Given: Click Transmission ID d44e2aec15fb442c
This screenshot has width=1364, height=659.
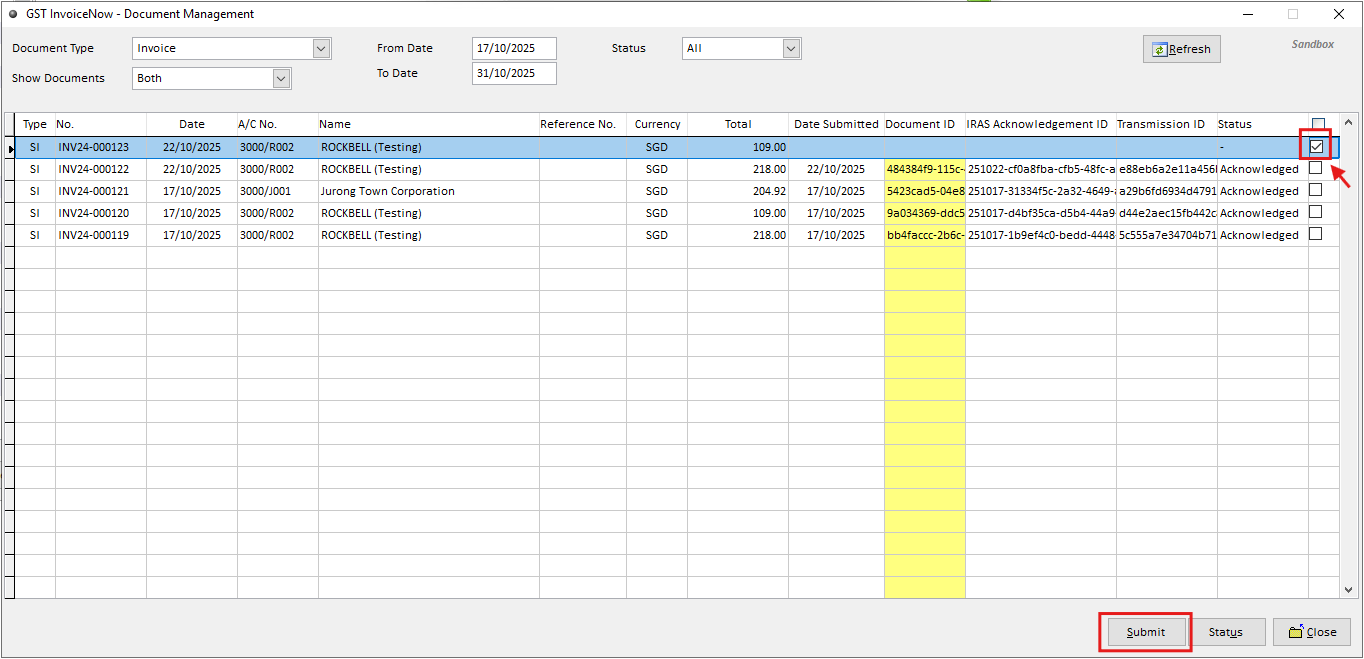Looking at the screenshot, I should [1167, 213].
